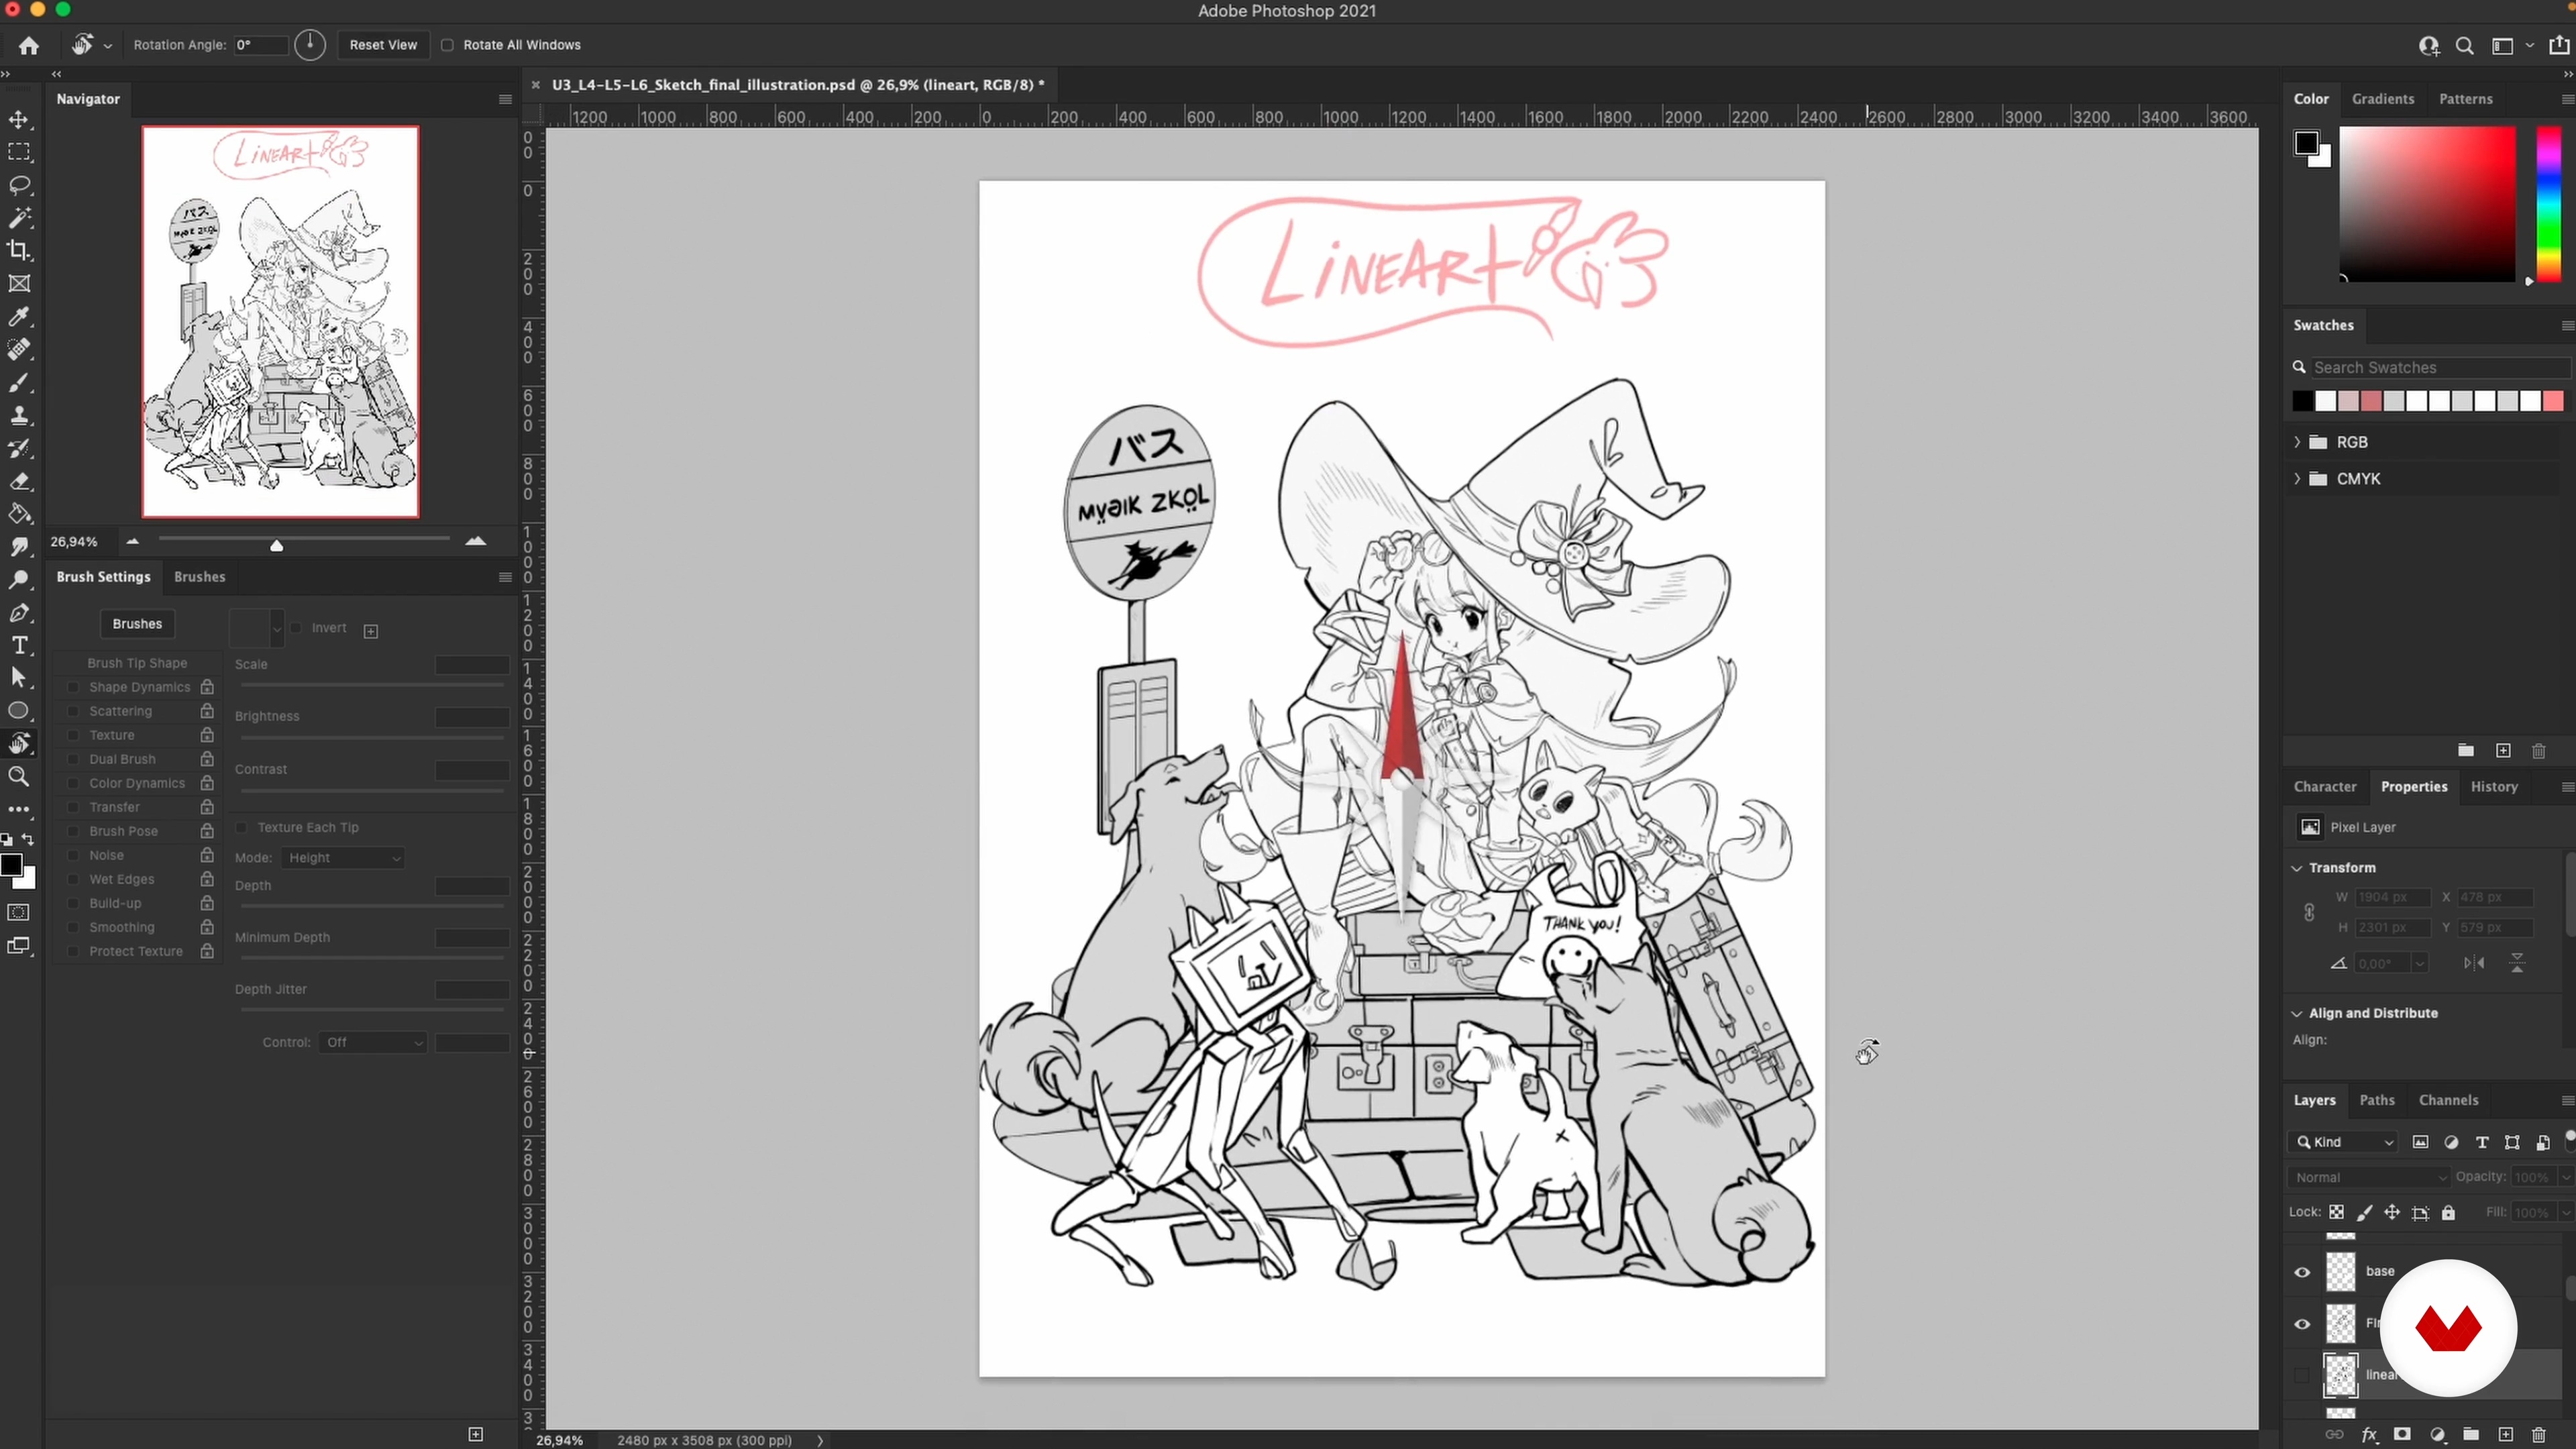Click the Reset View button
The height and width of the screenshot is (1449, 2576).
tap(383, 45)
